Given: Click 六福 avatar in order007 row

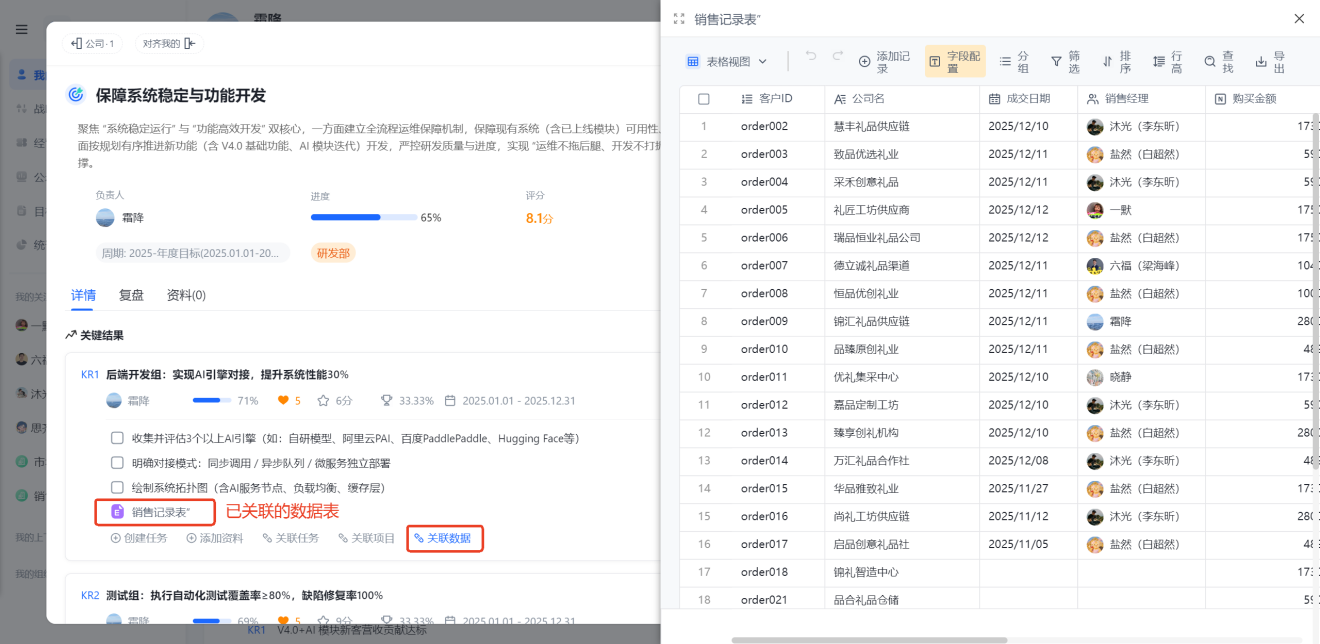Looking at the screenshot, I should tap(1095, 266).
